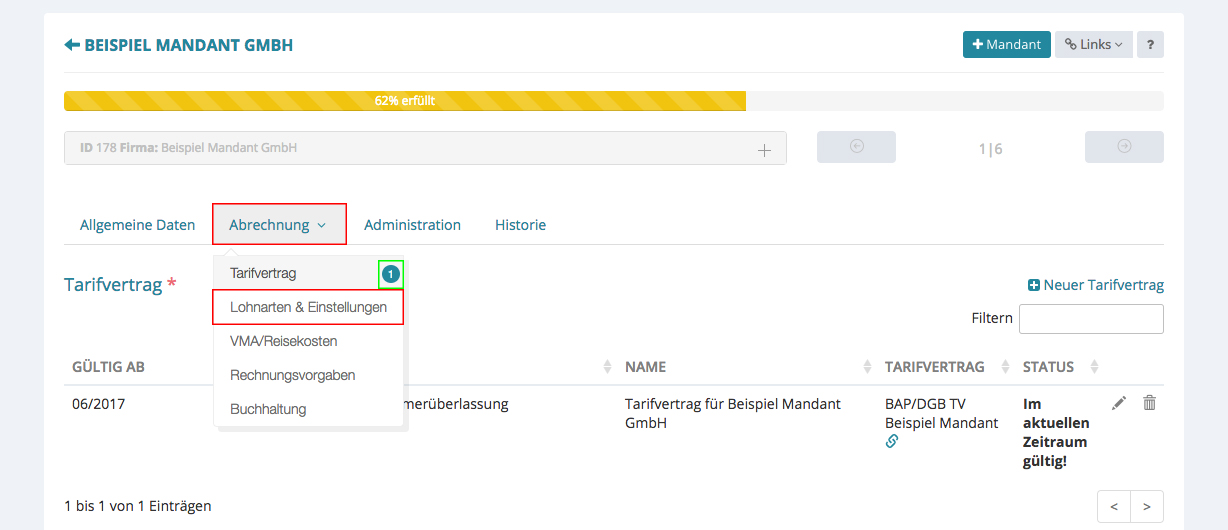Image resolution: width=1228 pixels, height=530 pixels.
Task: Select Lohnarten & Einstellungen from menu
Action: tap(308, 307)
